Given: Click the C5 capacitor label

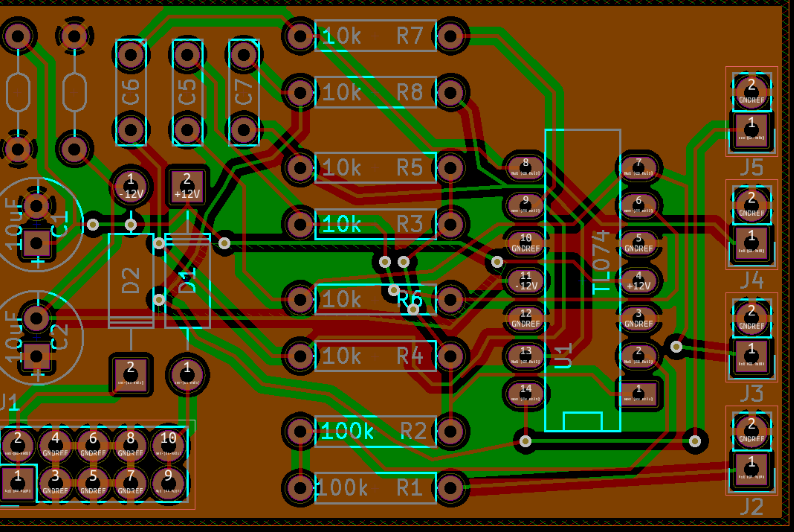Looking at the screenshot, I should (x=187, y=92).
